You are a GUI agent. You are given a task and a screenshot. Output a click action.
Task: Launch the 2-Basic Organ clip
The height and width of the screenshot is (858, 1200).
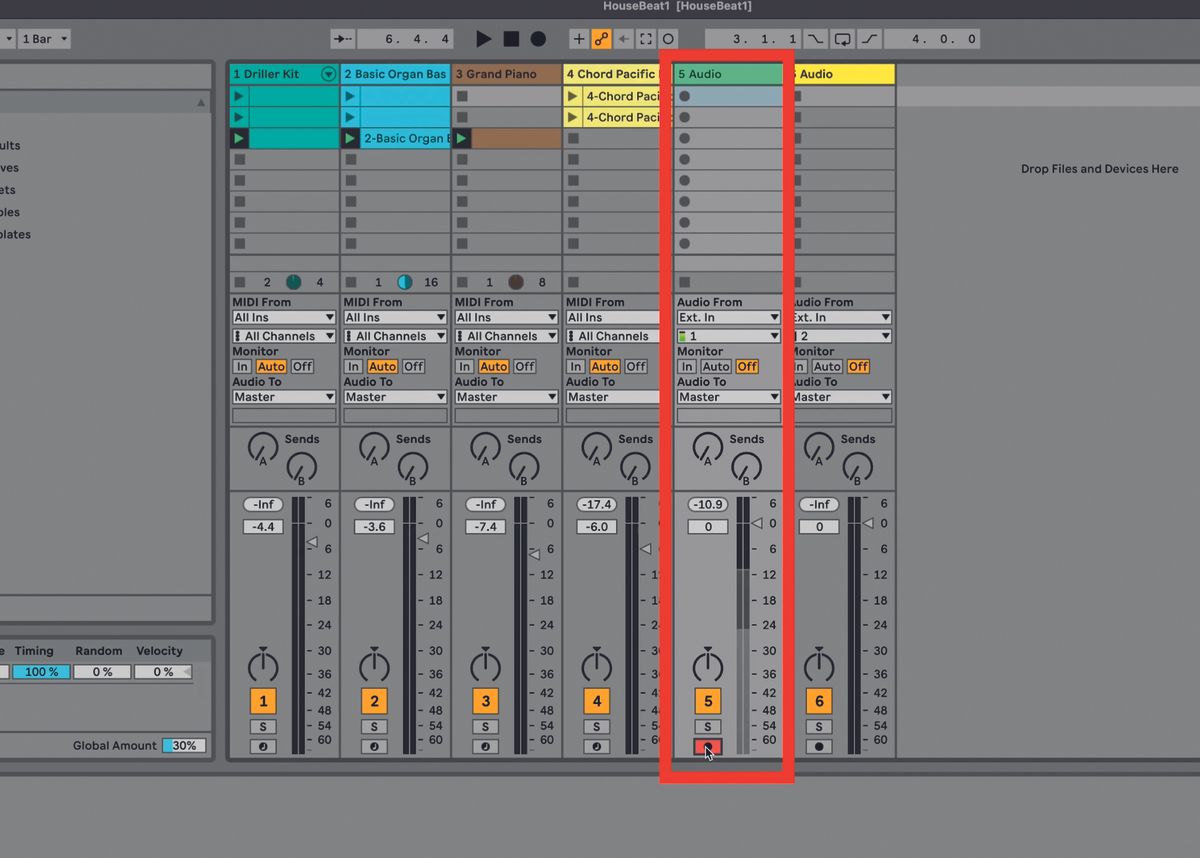coord(350,138)
